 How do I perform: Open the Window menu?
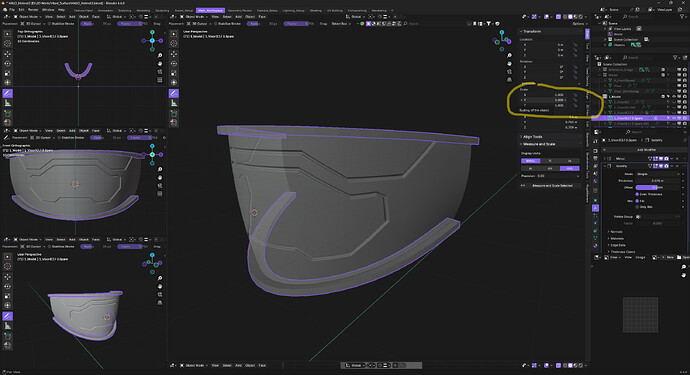click(48, 10)
